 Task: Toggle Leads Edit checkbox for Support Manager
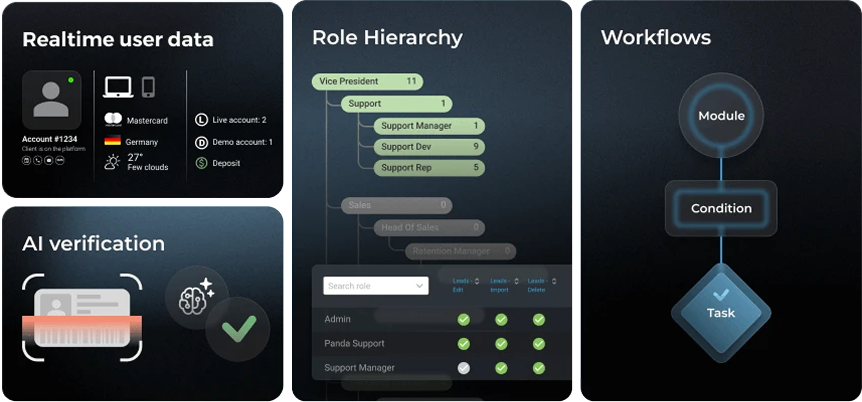(463, 368)
